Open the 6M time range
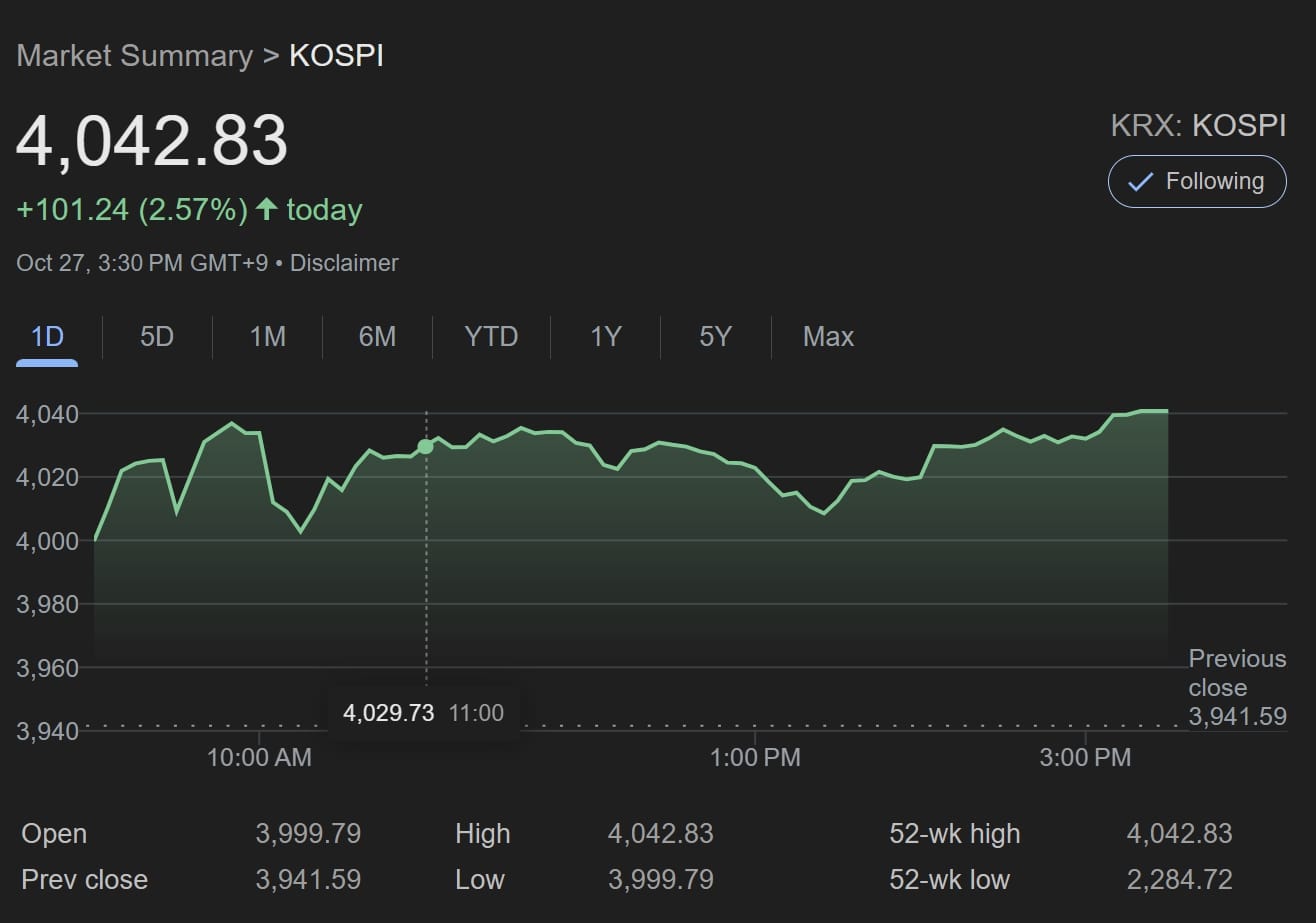The height and width of the screenshot is (923, 1316). click(x=376, y=337)
